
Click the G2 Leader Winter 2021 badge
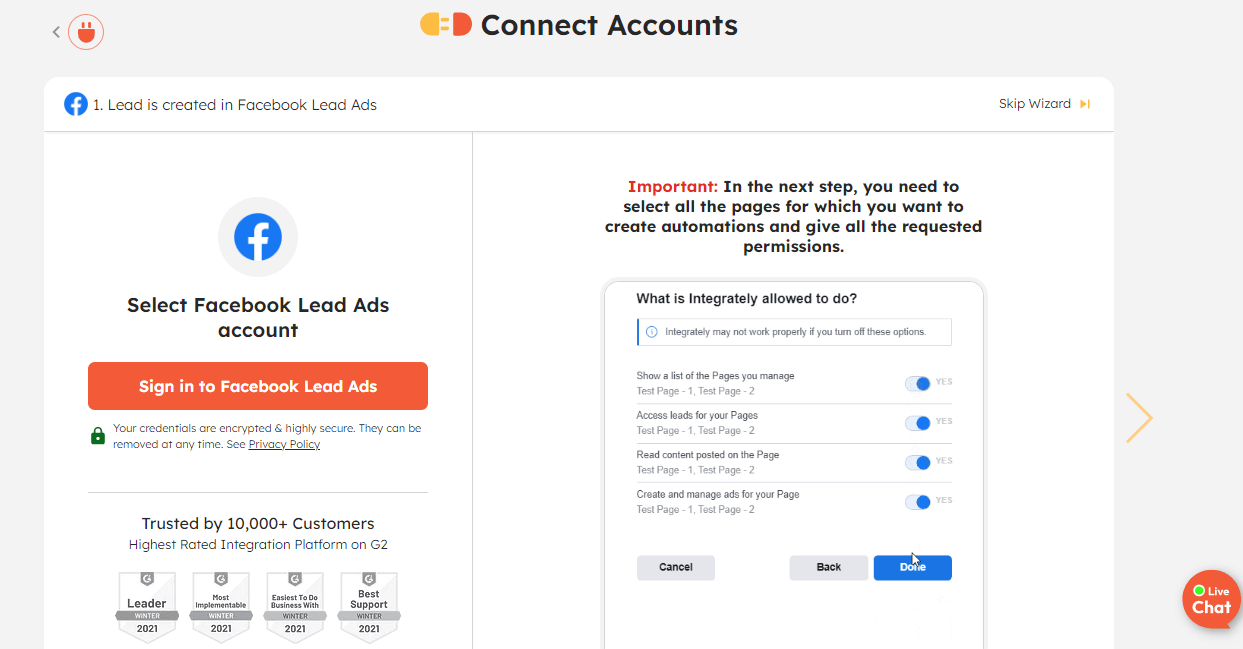pos(146,604)
